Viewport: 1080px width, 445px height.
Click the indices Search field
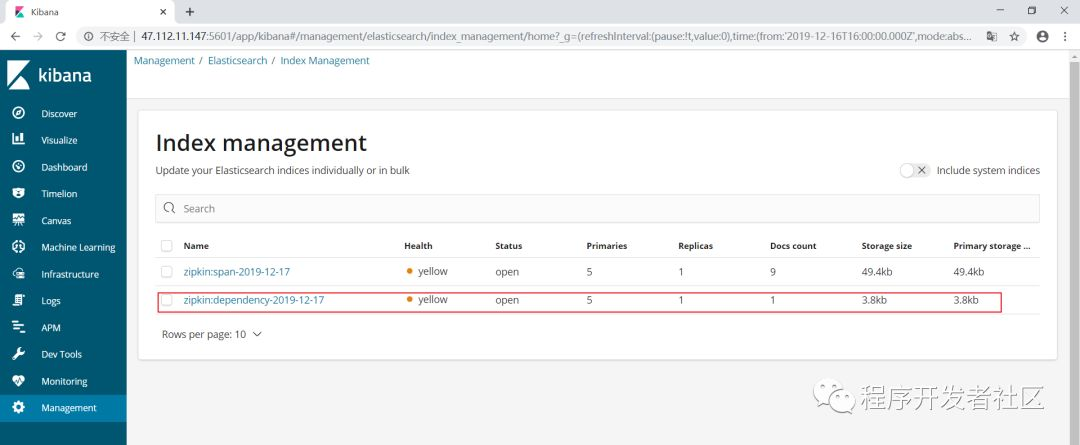point(597,208)
